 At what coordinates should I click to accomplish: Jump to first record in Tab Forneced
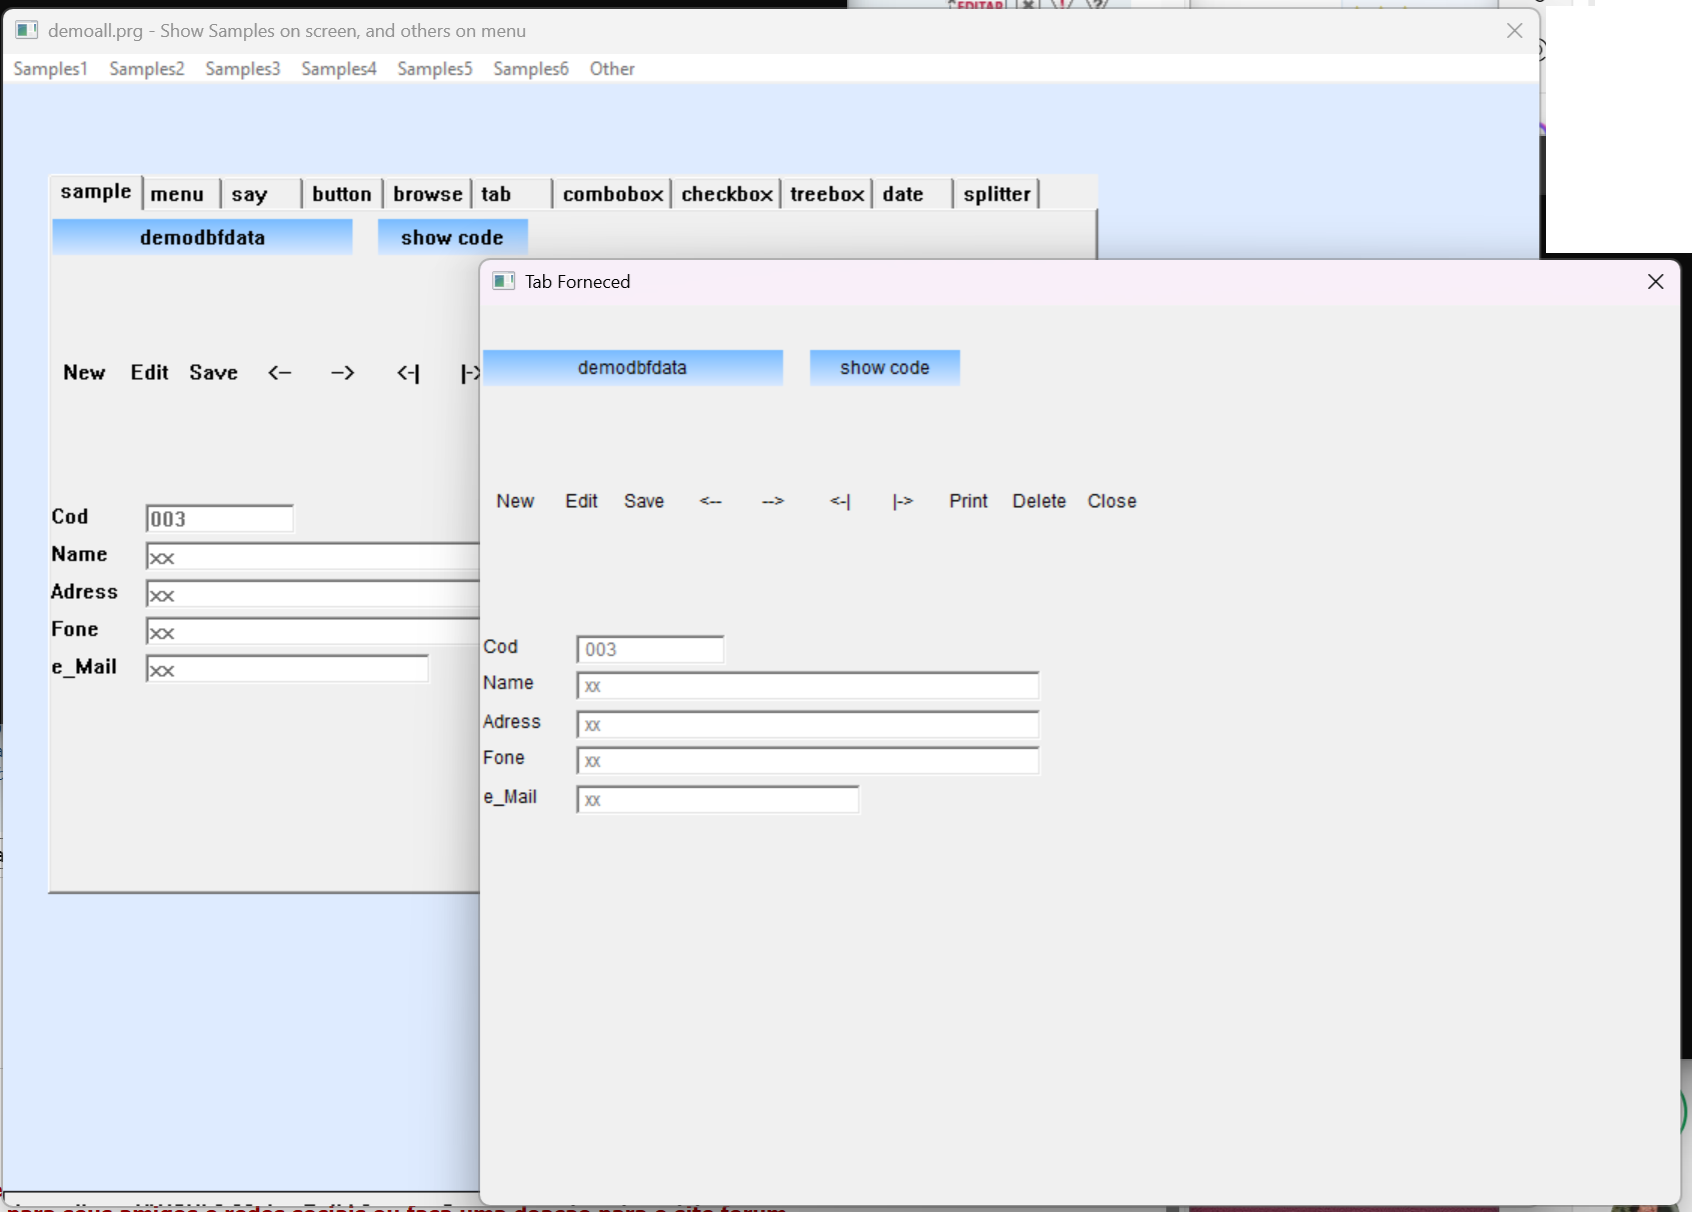[840, 501]
